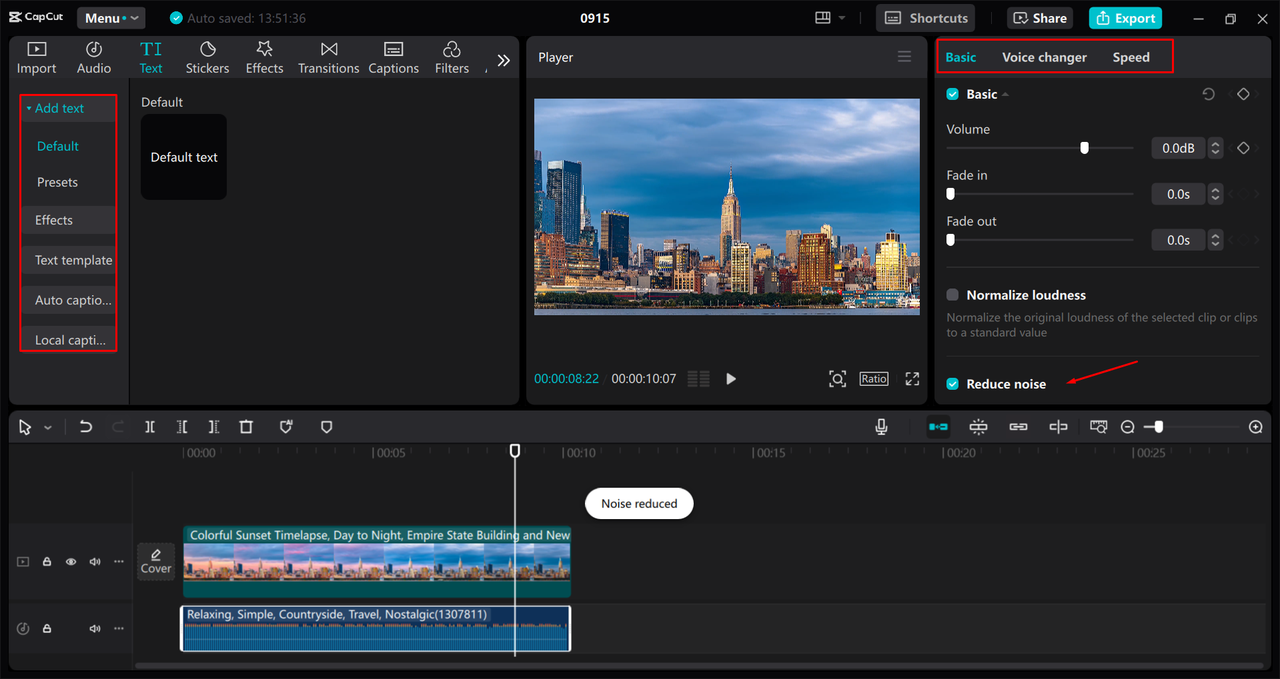Open full screen player view

click(x=912, y=379)
